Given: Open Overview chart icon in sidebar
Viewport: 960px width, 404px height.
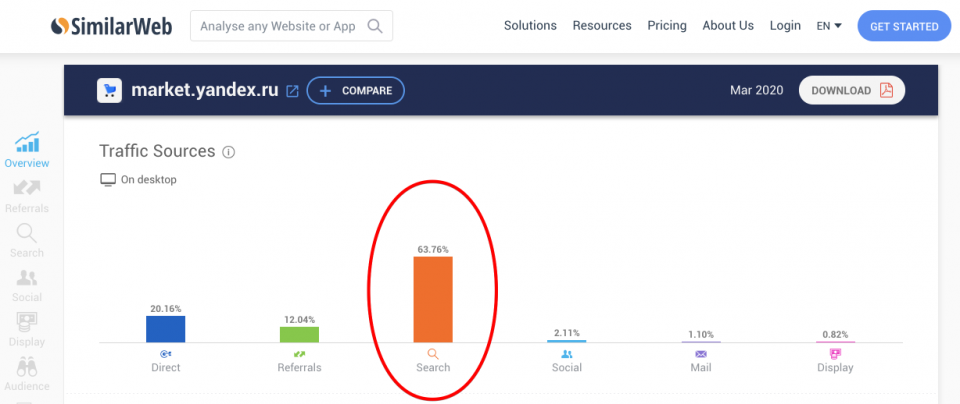Looking at the screenshot, I should pyautogui.click(x=27, y=142).
